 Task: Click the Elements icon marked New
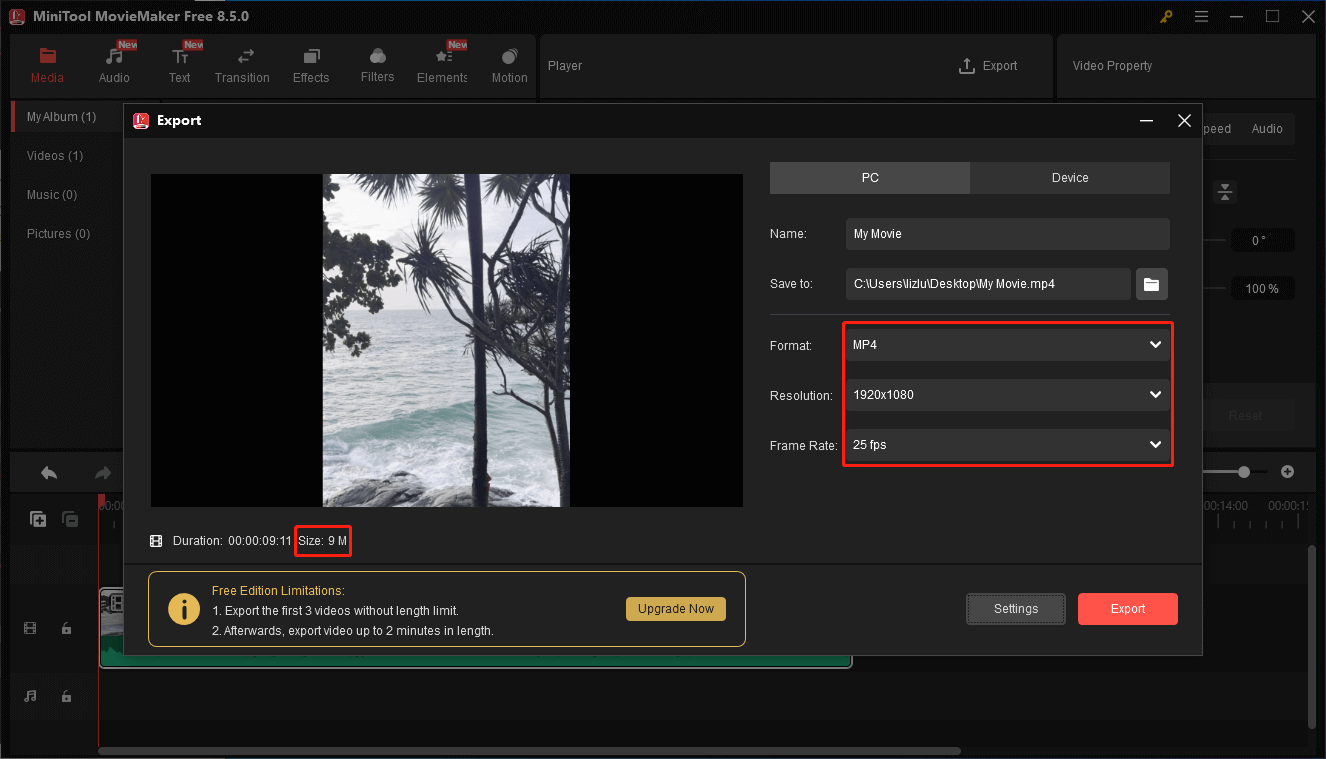pos(441,63)
